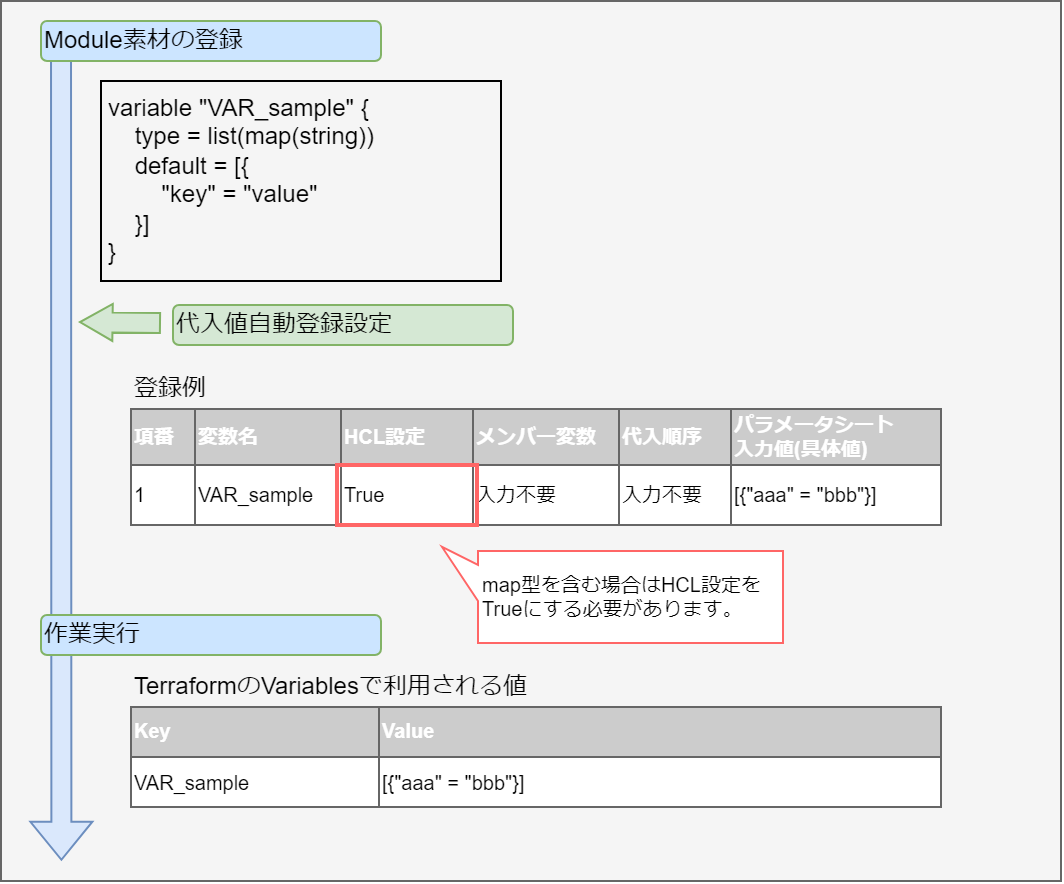Select the Module素材の登録 header box
This screenshot has height=884, width=1064.
(210, 41)
